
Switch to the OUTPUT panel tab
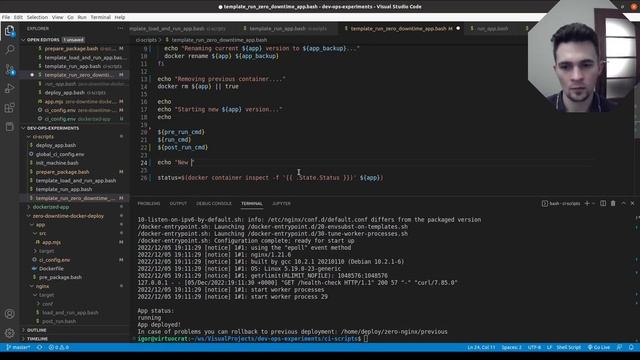point(178,203)
